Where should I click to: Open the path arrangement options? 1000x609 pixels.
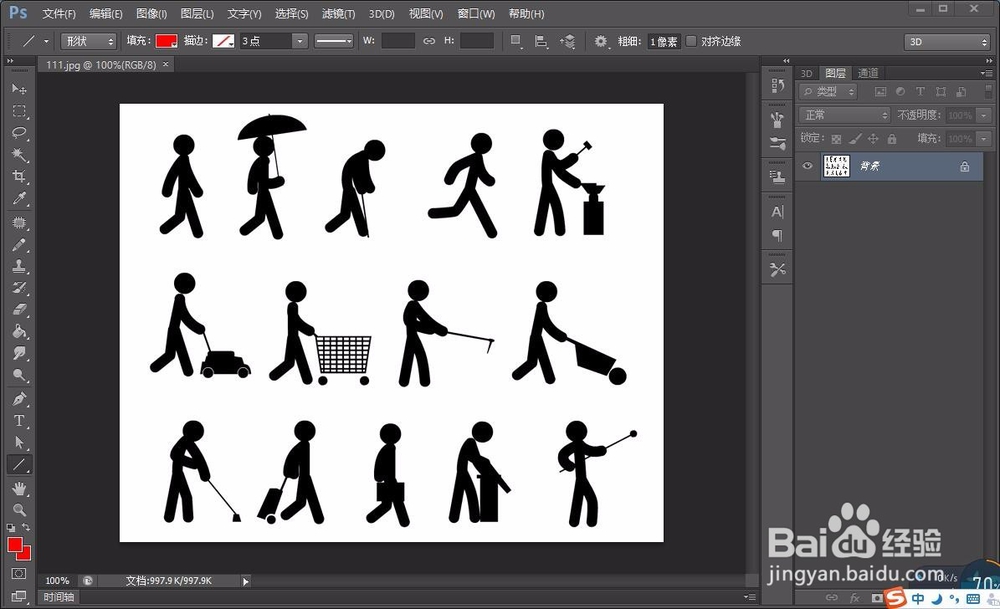pos(567,41)
